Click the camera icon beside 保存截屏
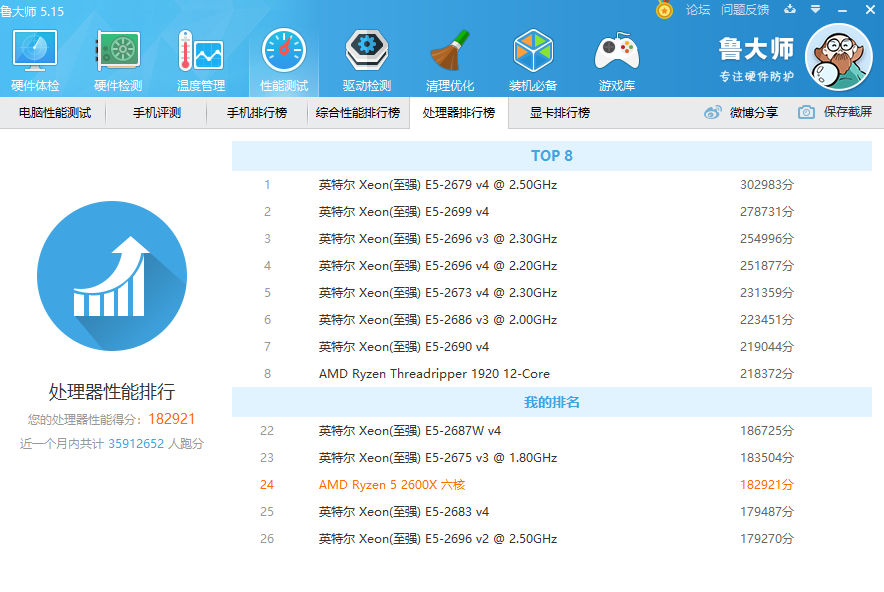 tap(806, 112)
